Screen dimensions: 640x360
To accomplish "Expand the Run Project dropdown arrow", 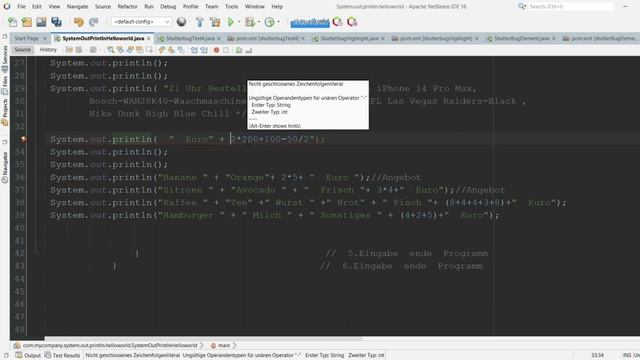I will tap(239, 22).
